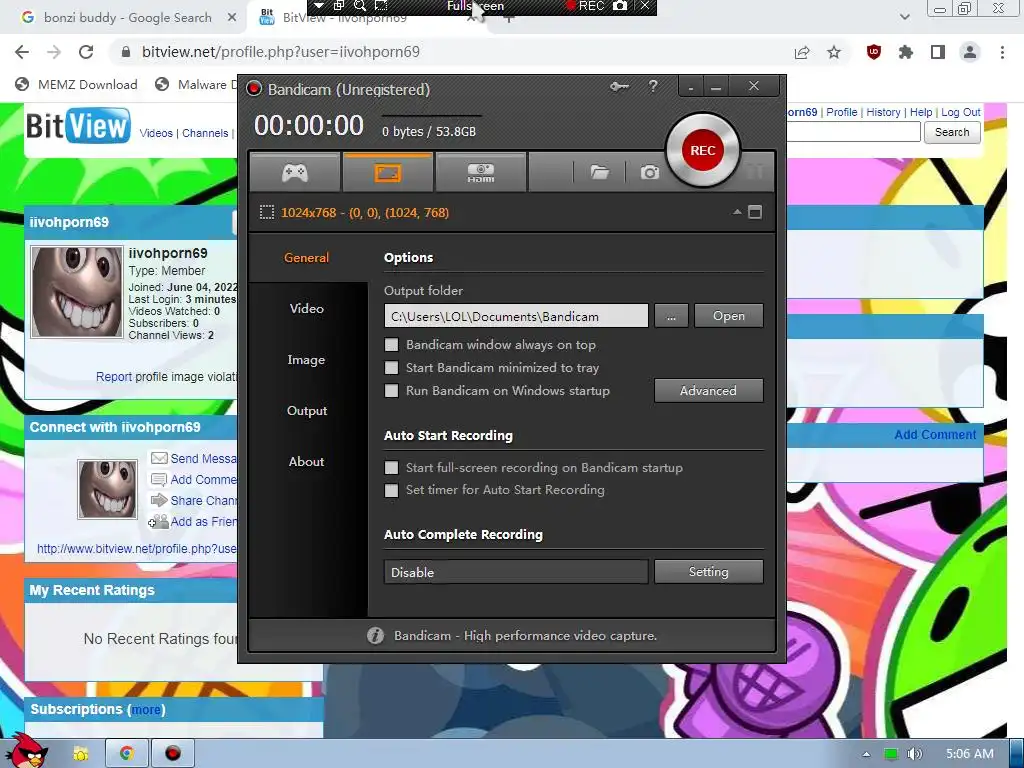Collapse Bandicam panel with small up arrow
The width and height of the screenshot is (1024, 768).
tap(737, 212)
